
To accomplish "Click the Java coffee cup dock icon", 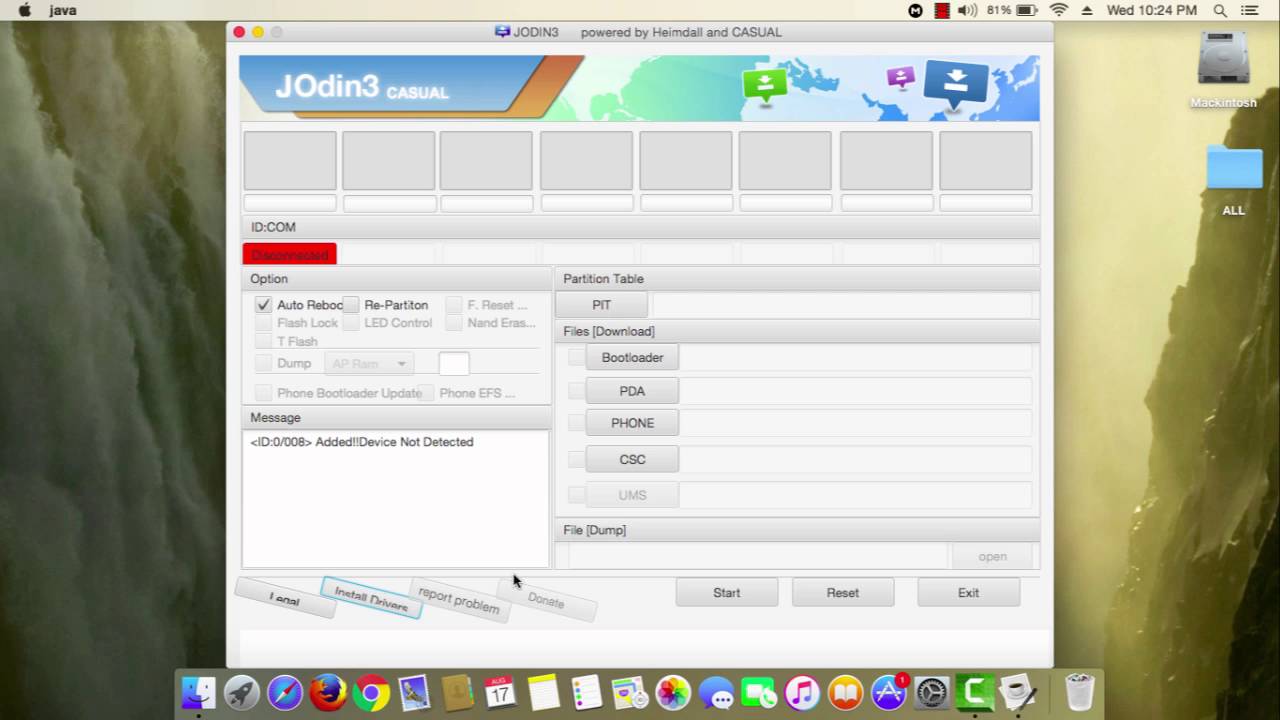I will pyautogui.click(x=1018, y=692).
